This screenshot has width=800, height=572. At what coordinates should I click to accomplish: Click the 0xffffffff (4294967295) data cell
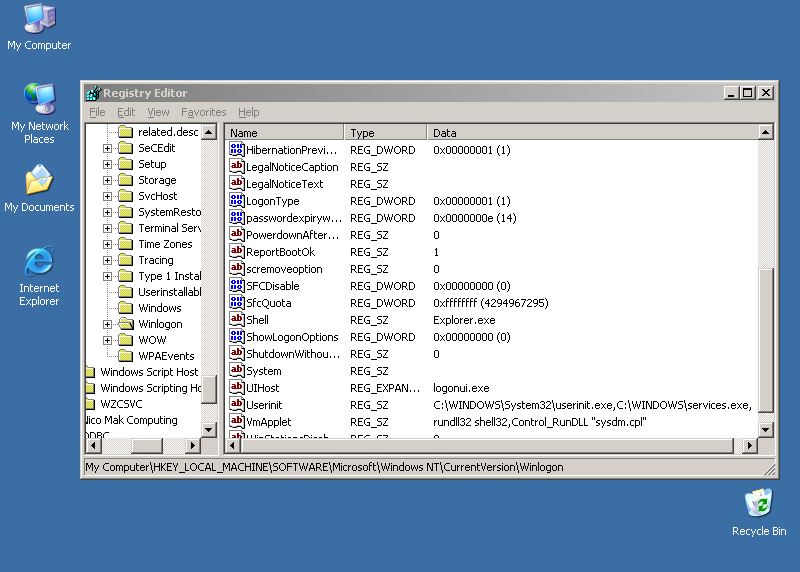coord(491,303)
